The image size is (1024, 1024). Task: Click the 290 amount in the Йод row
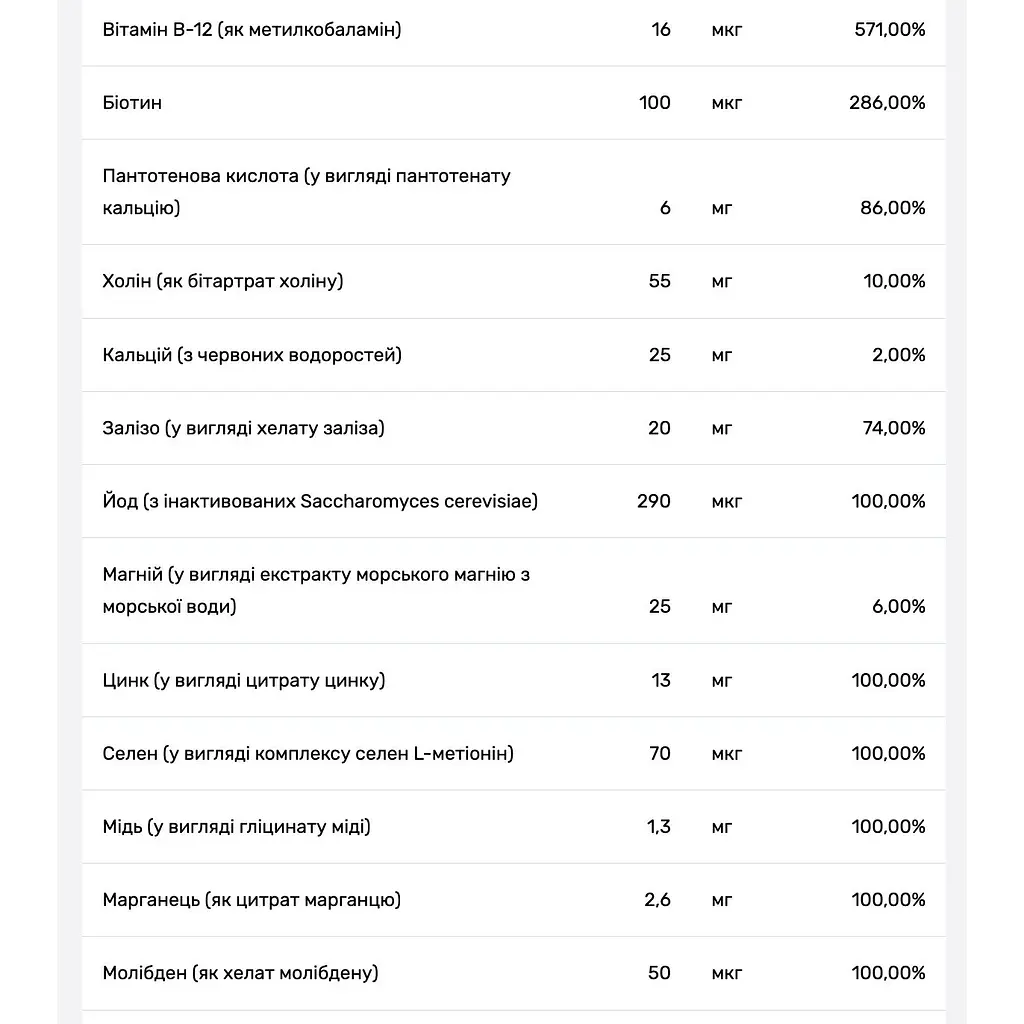point(654,502)
